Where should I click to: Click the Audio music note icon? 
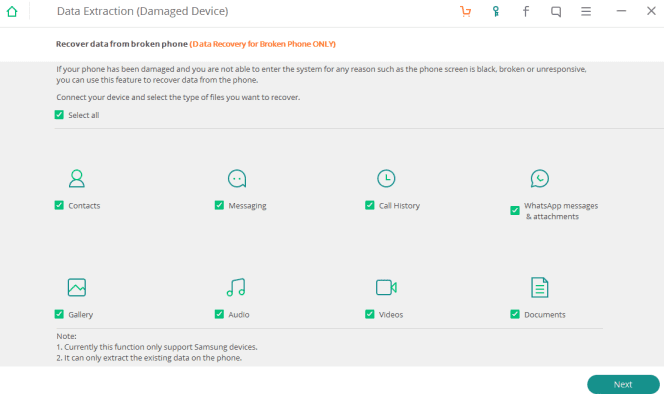(x=236, y=287)
